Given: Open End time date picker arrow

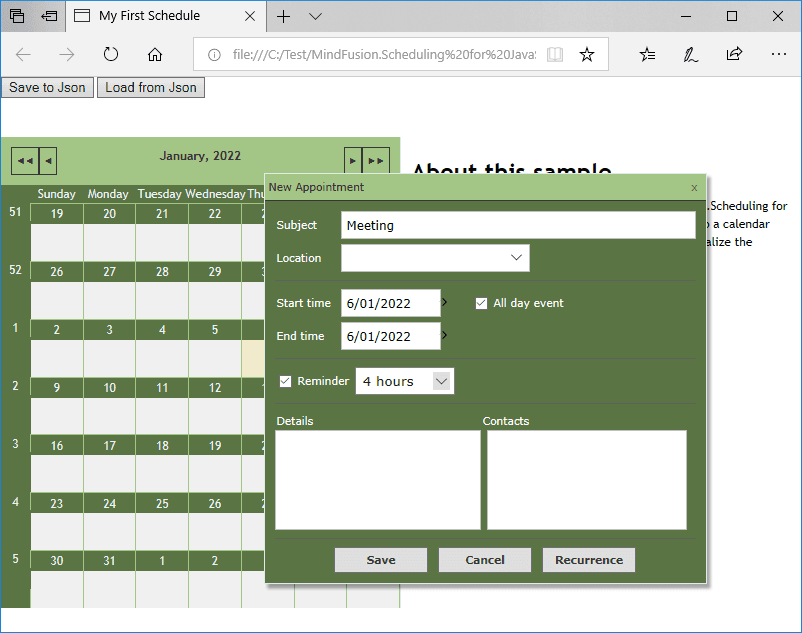Looking at the screenshot, I should (x=444, y=335).
